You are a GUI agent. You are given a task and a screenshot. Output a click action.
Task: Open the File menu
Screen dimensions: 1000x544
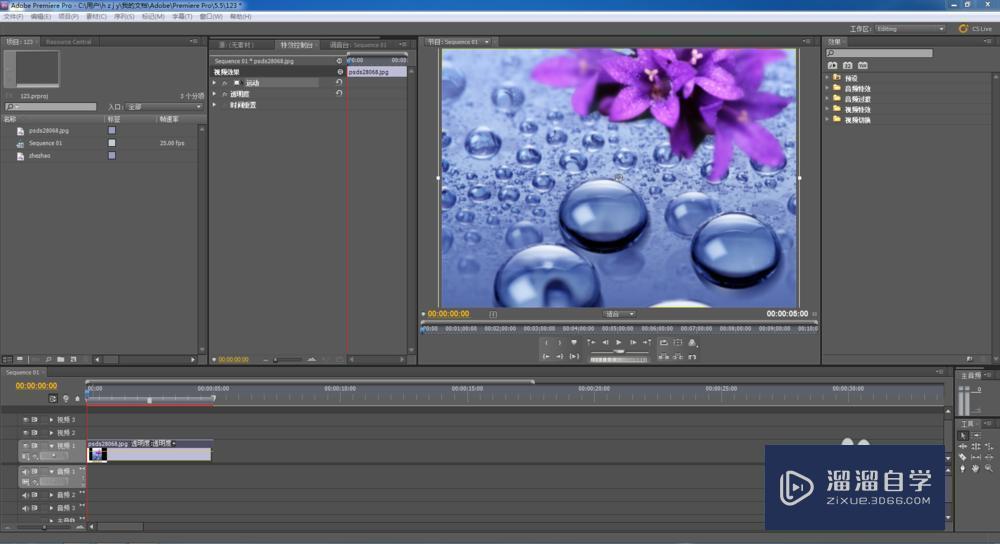(13, 17)
